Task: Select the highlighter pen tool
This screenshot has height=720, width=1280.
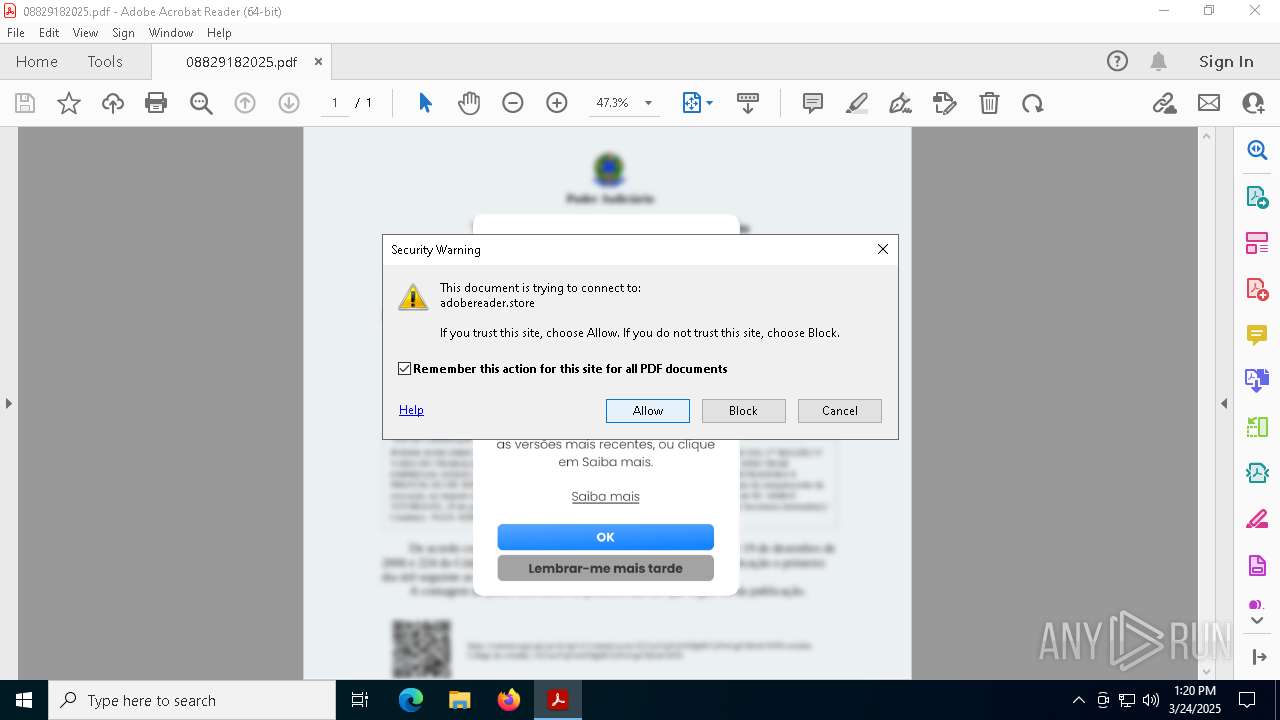Action: coord(857,103)
